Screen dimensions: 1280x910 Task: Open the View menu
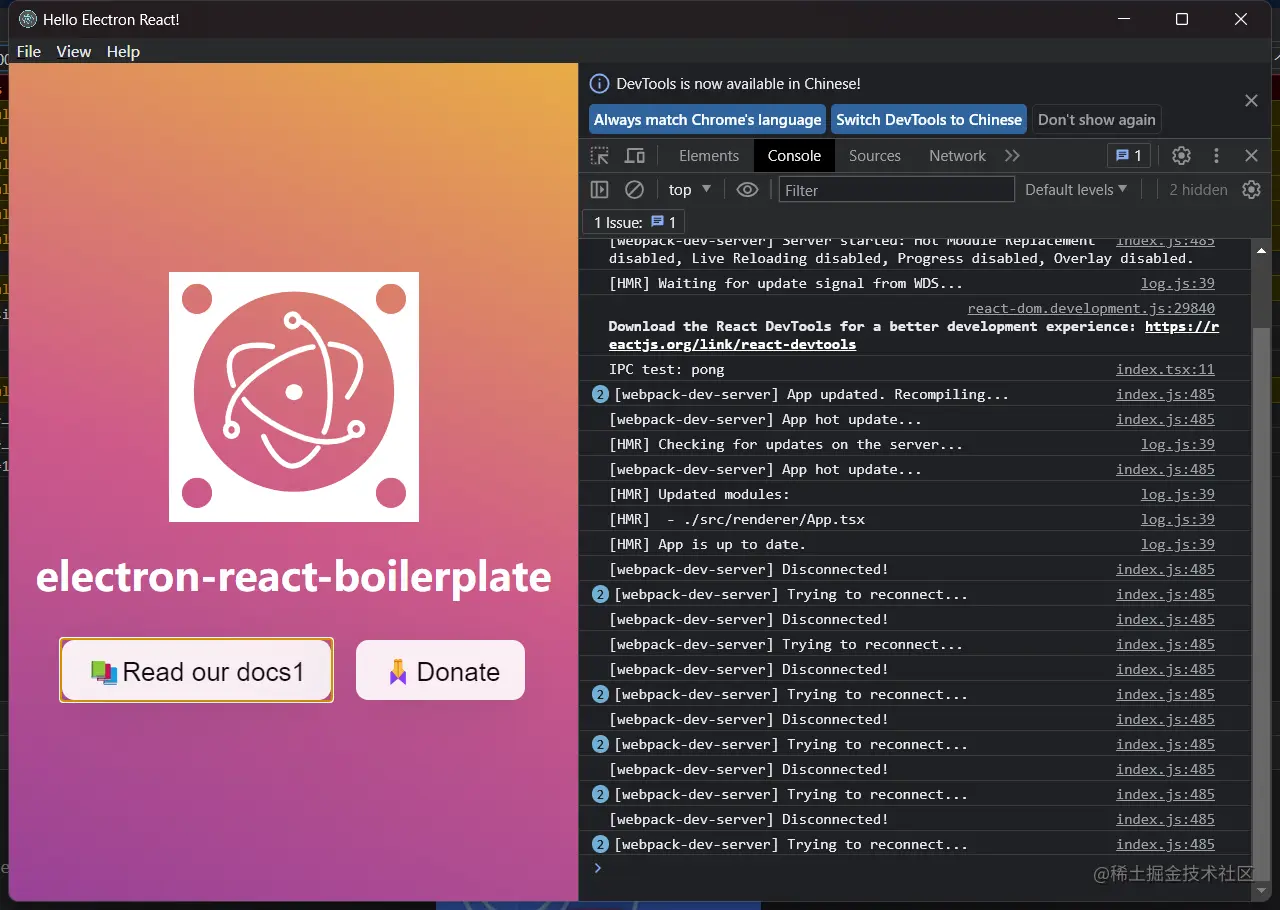pos(74,52)
